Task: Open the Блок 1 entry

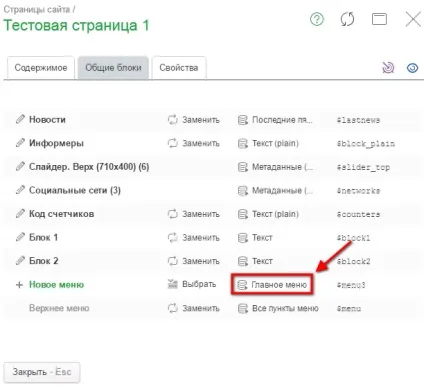Action: (43, 237)
